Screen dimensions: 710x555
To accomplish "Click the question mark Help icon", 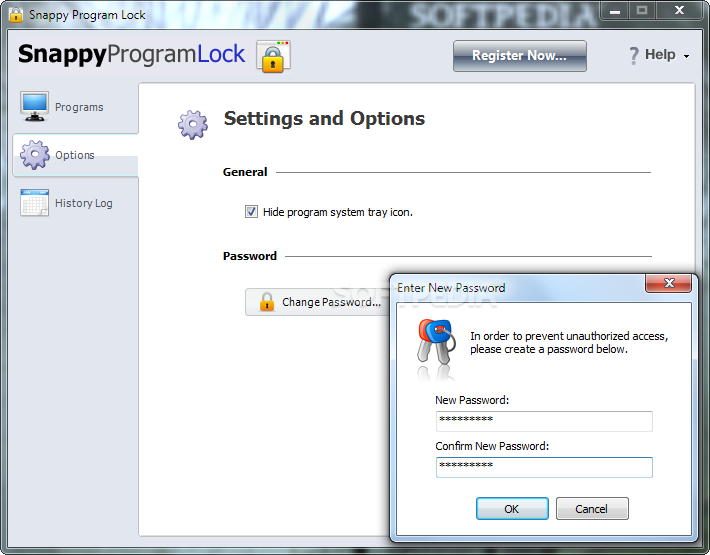I will (634, 55).
